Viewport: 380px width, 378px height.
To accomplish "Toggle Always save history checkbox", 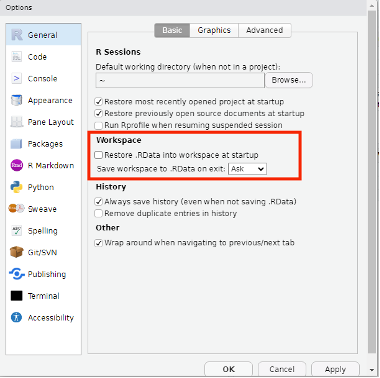I will pyautogui.click(x=99, y=201).
